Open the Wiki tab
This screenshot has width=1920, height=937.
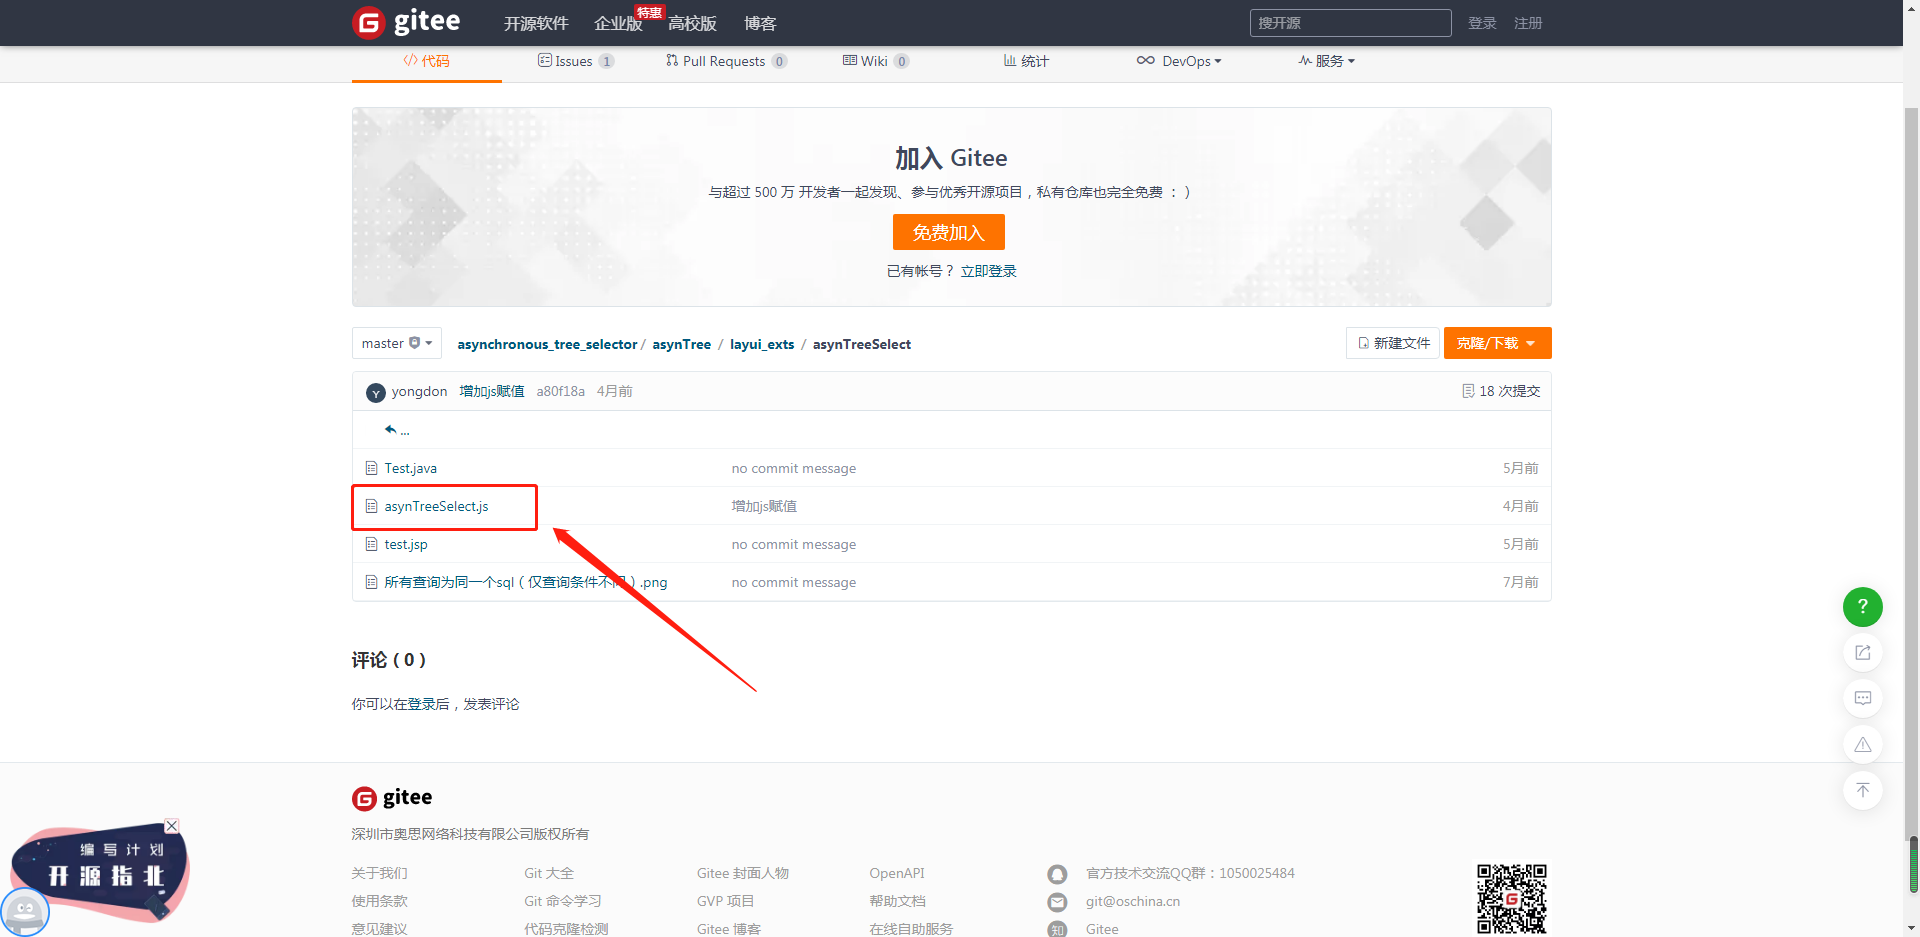[876, 61]
